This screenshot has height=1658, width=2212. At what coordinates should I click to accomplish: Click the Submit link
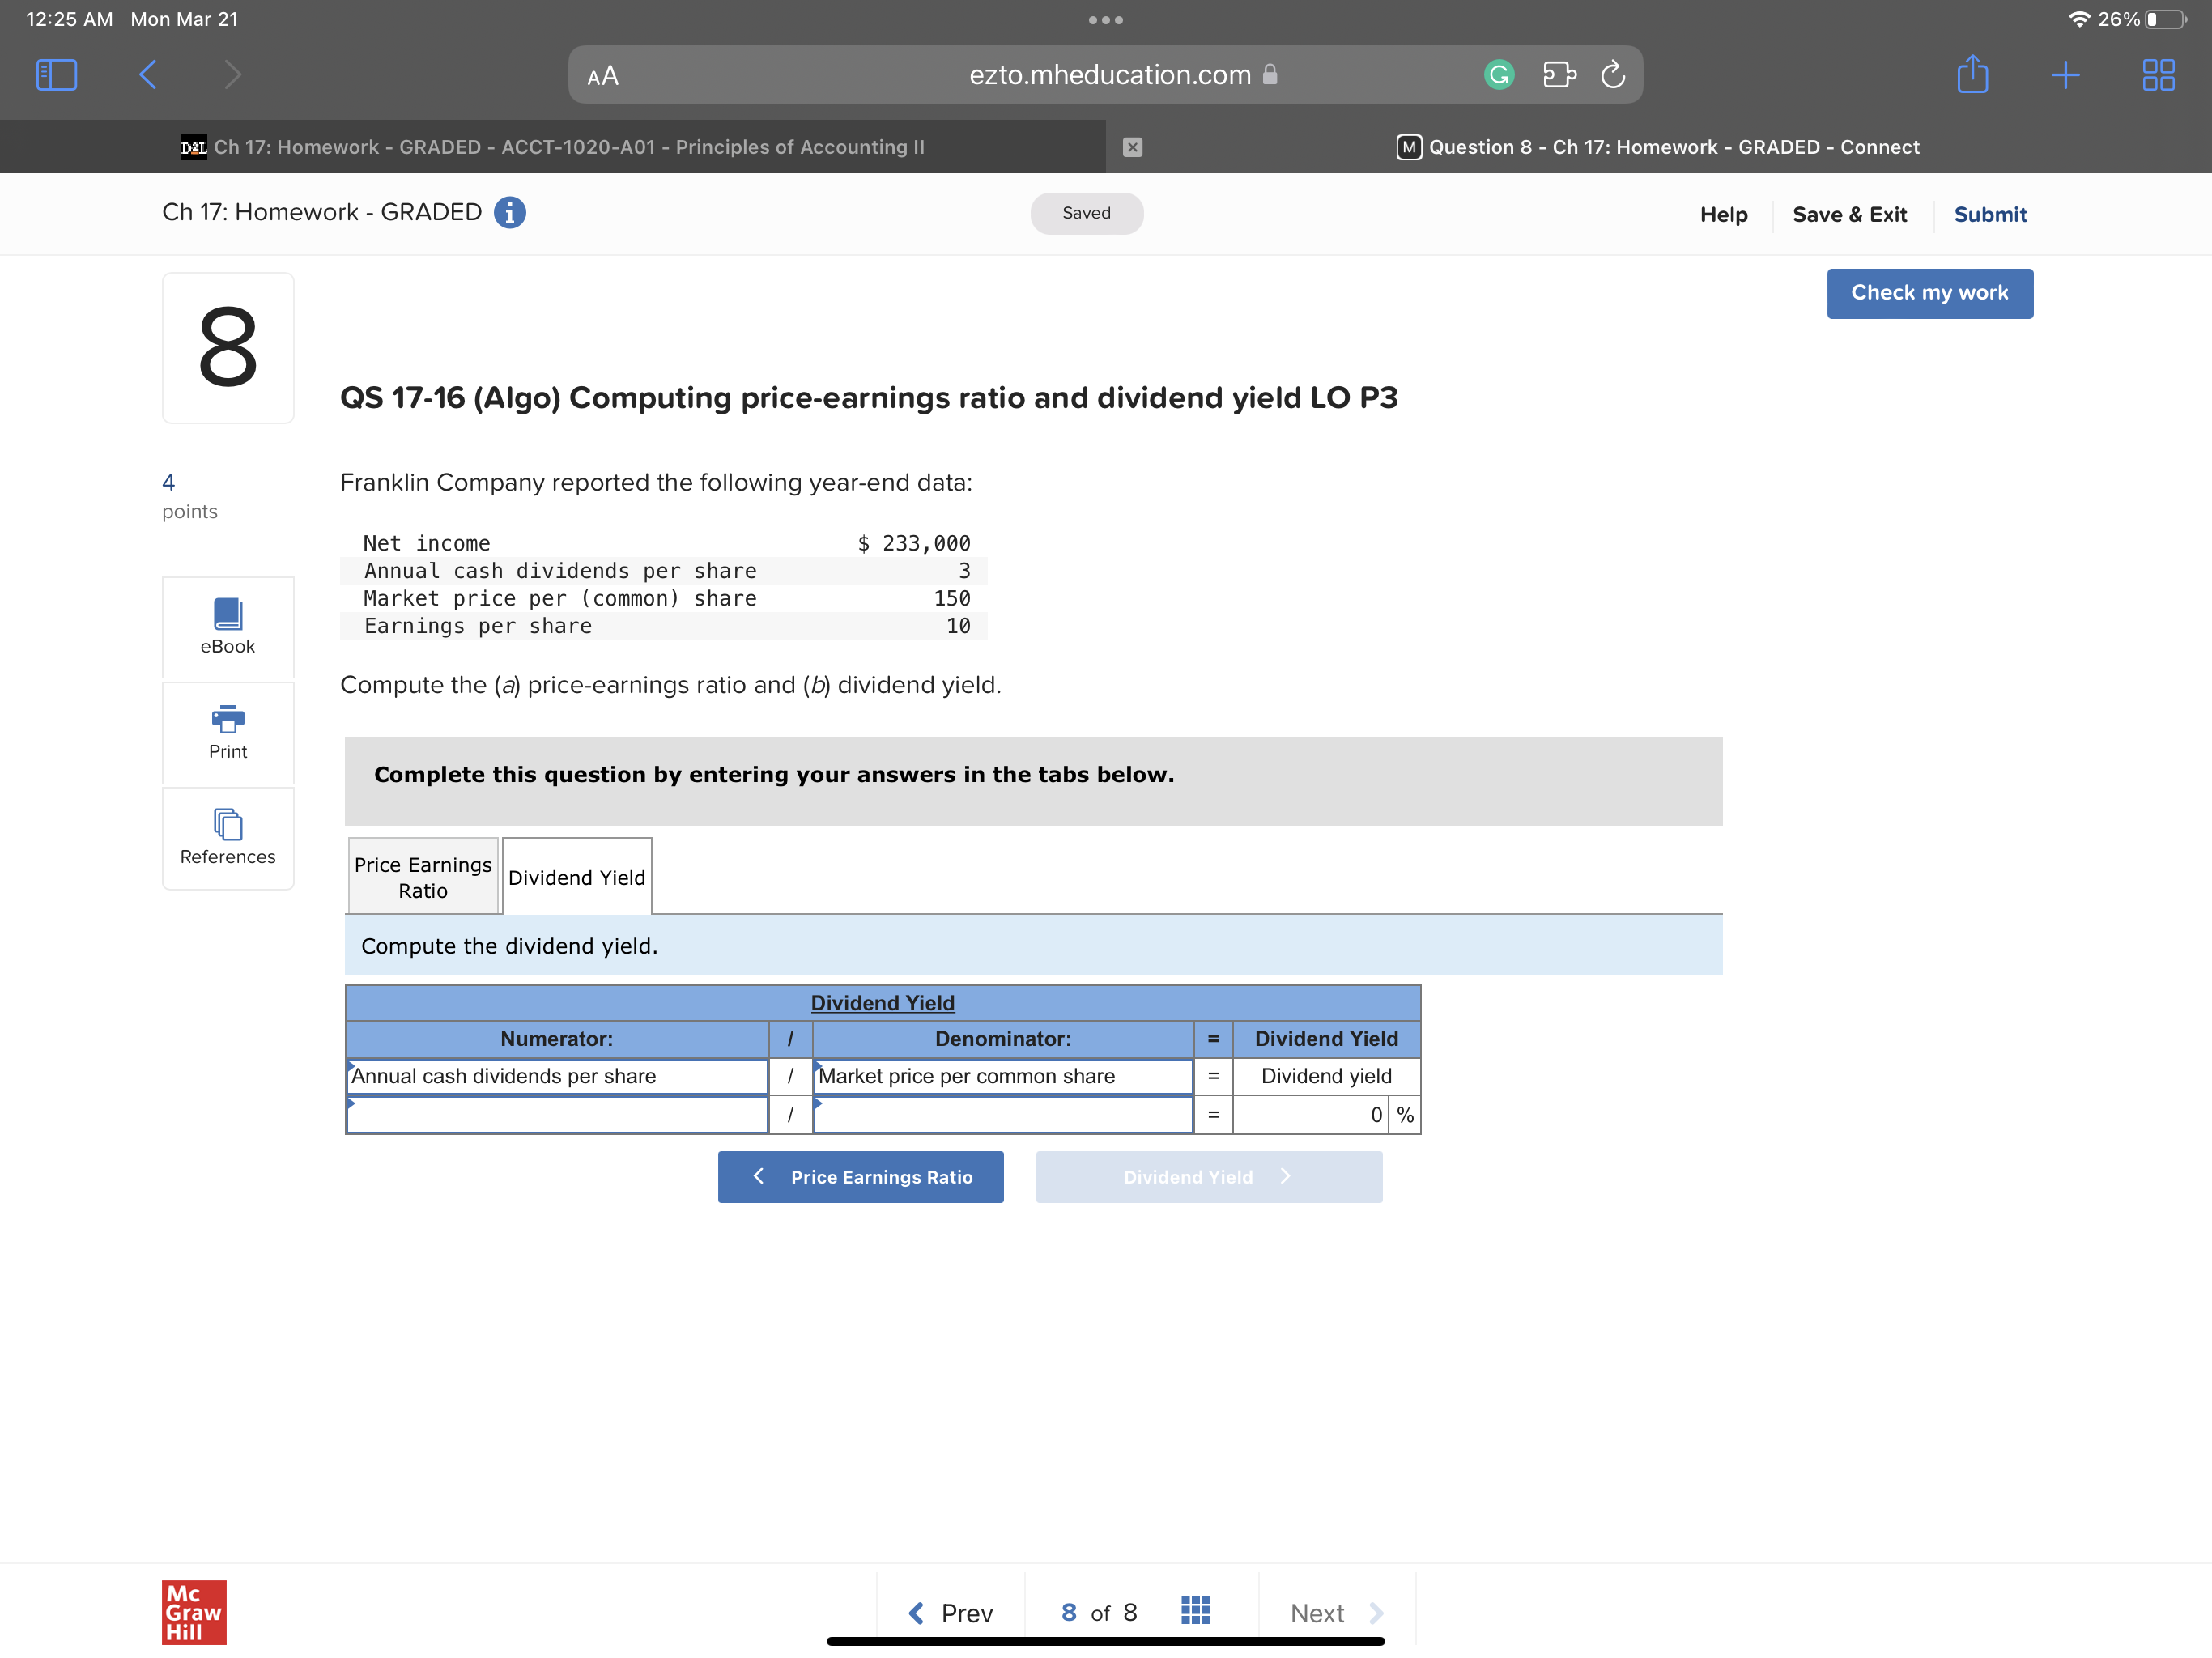(x=1989, y=215)
